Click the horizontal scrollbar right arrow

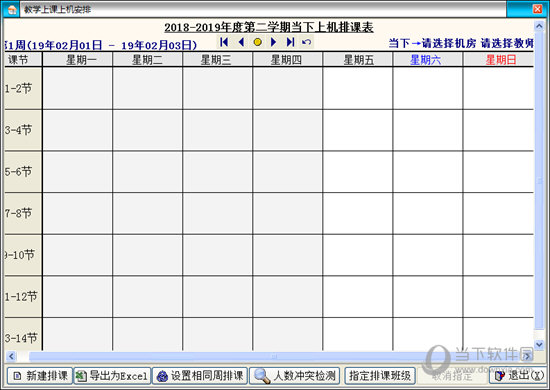click(527, 356)
